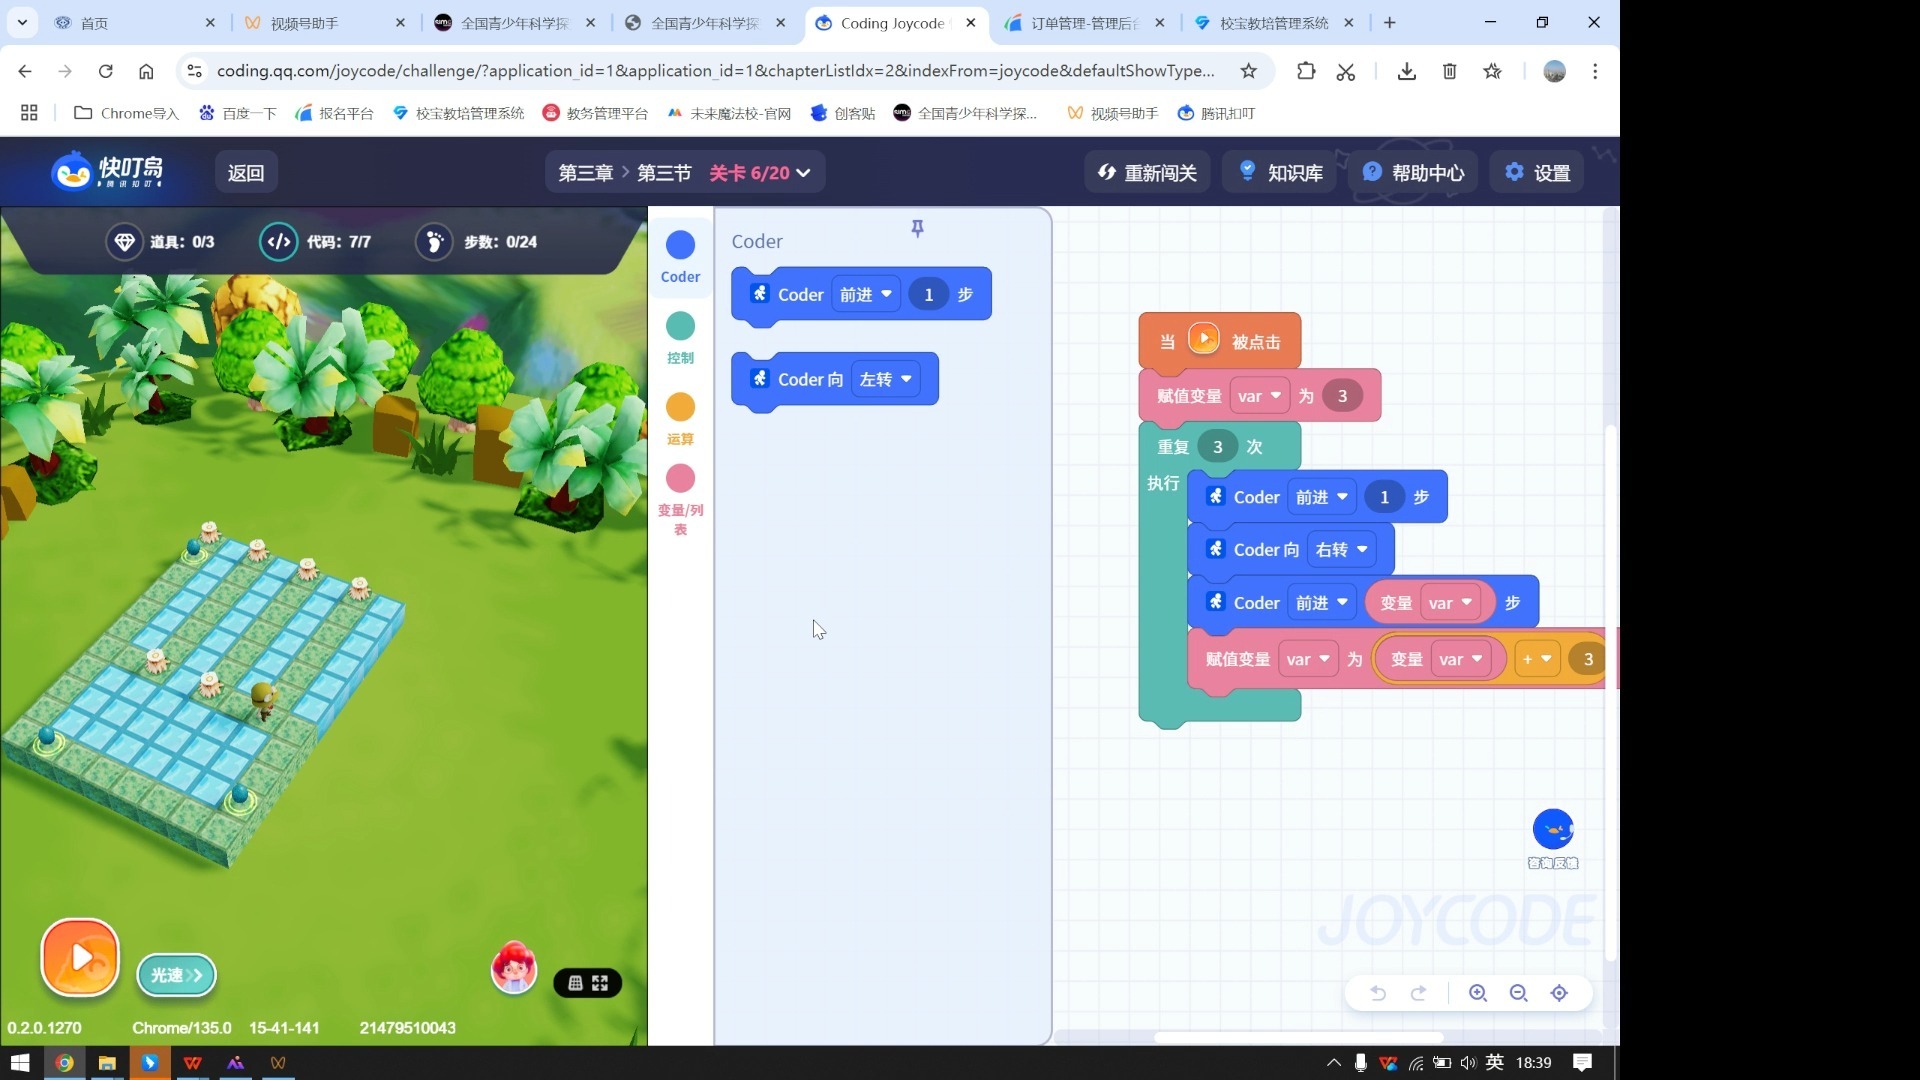The width and height of the screenshot is (1920, 1080).
Task: Open var dropdown in 变量 step block
Action: pyautogui.click(x=1450, y=603)
